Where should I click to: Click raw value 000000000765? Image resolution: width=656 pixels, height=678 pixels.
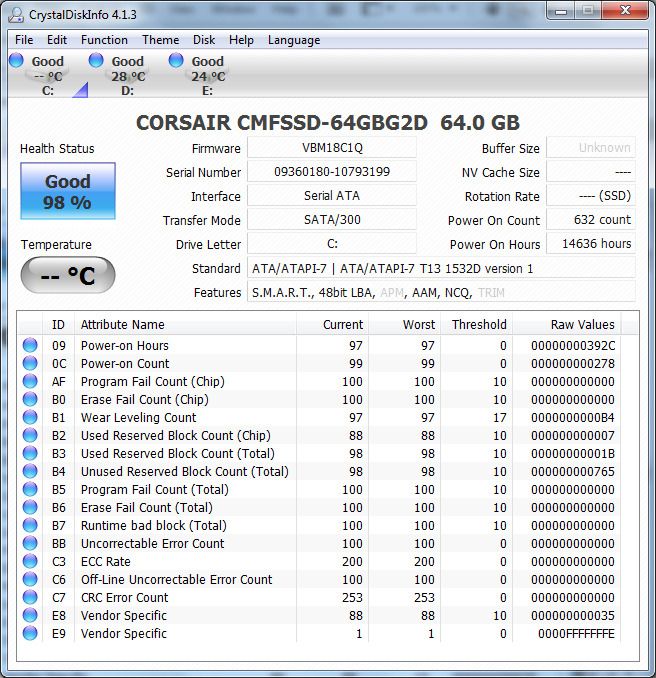[573, 471]
